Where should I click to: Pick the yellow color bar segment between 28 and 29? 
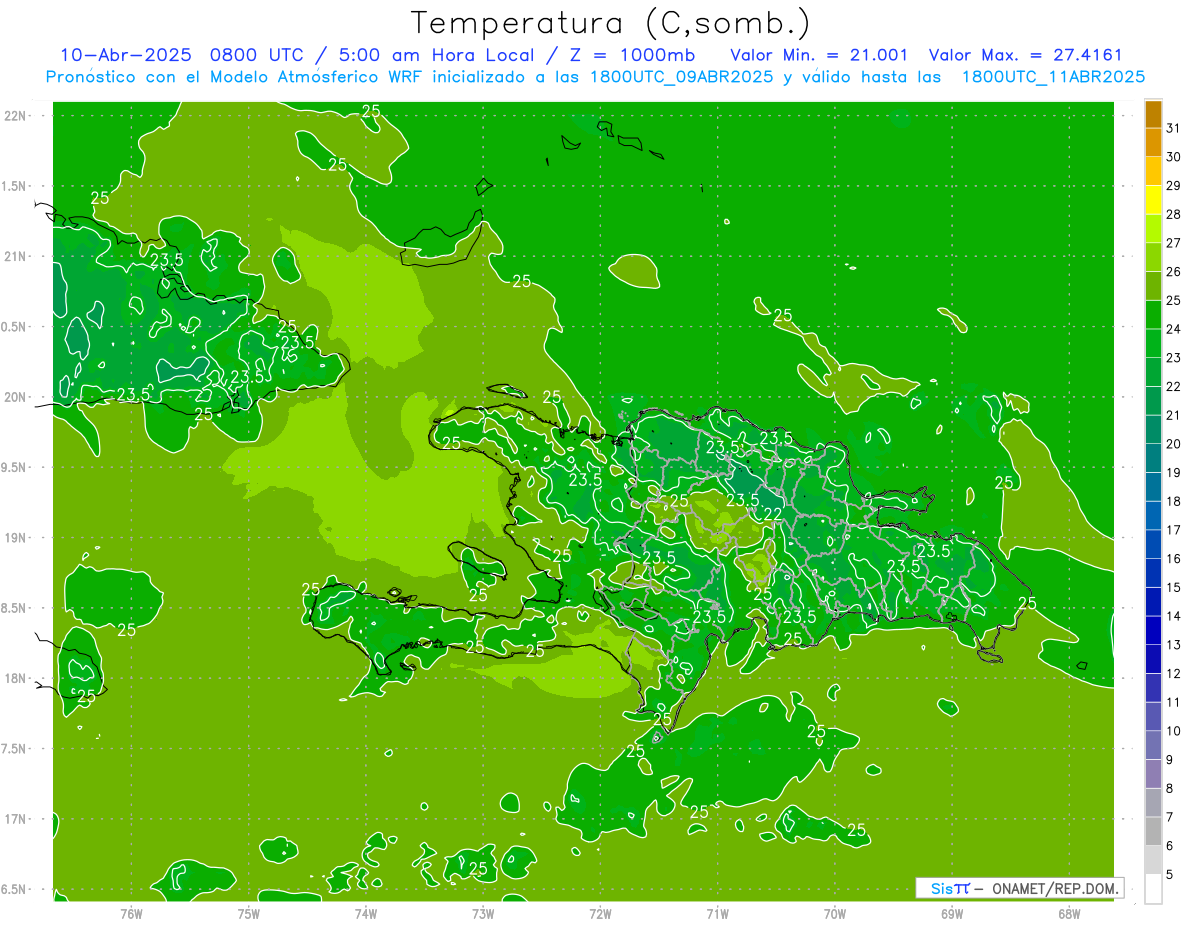[x=1153, y=200]
